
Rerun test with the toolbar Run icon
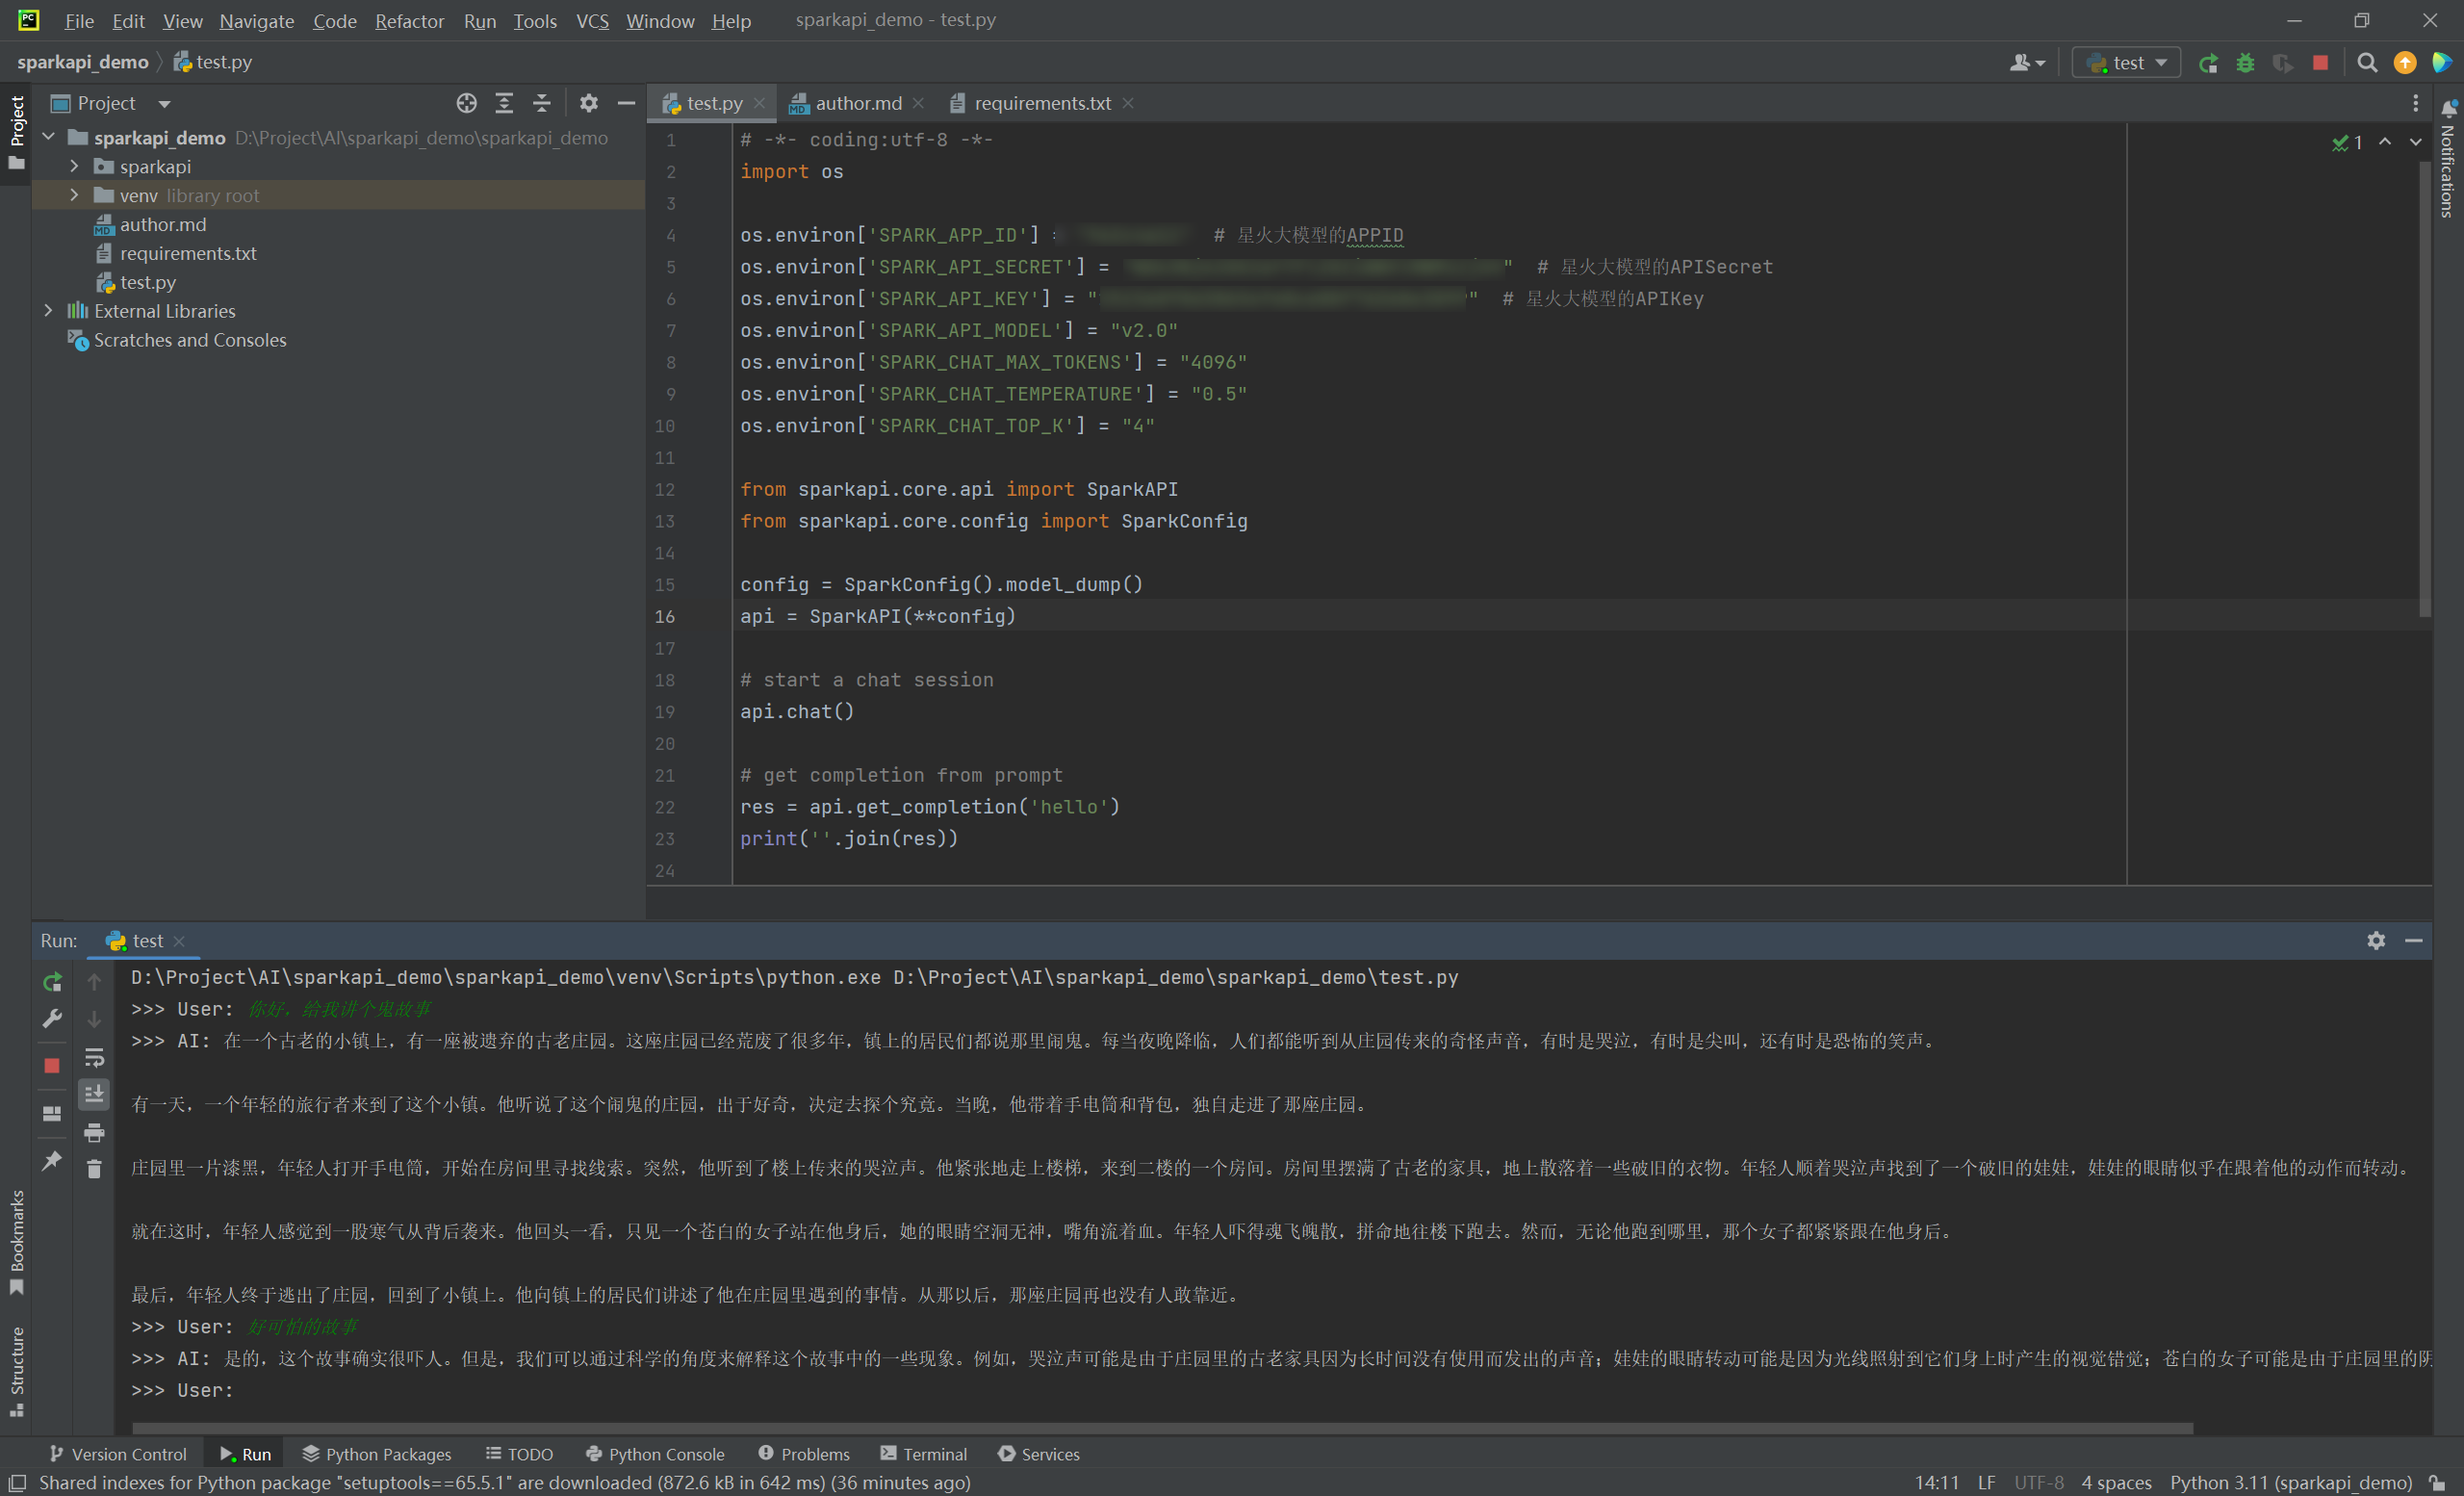point(2208,63)
